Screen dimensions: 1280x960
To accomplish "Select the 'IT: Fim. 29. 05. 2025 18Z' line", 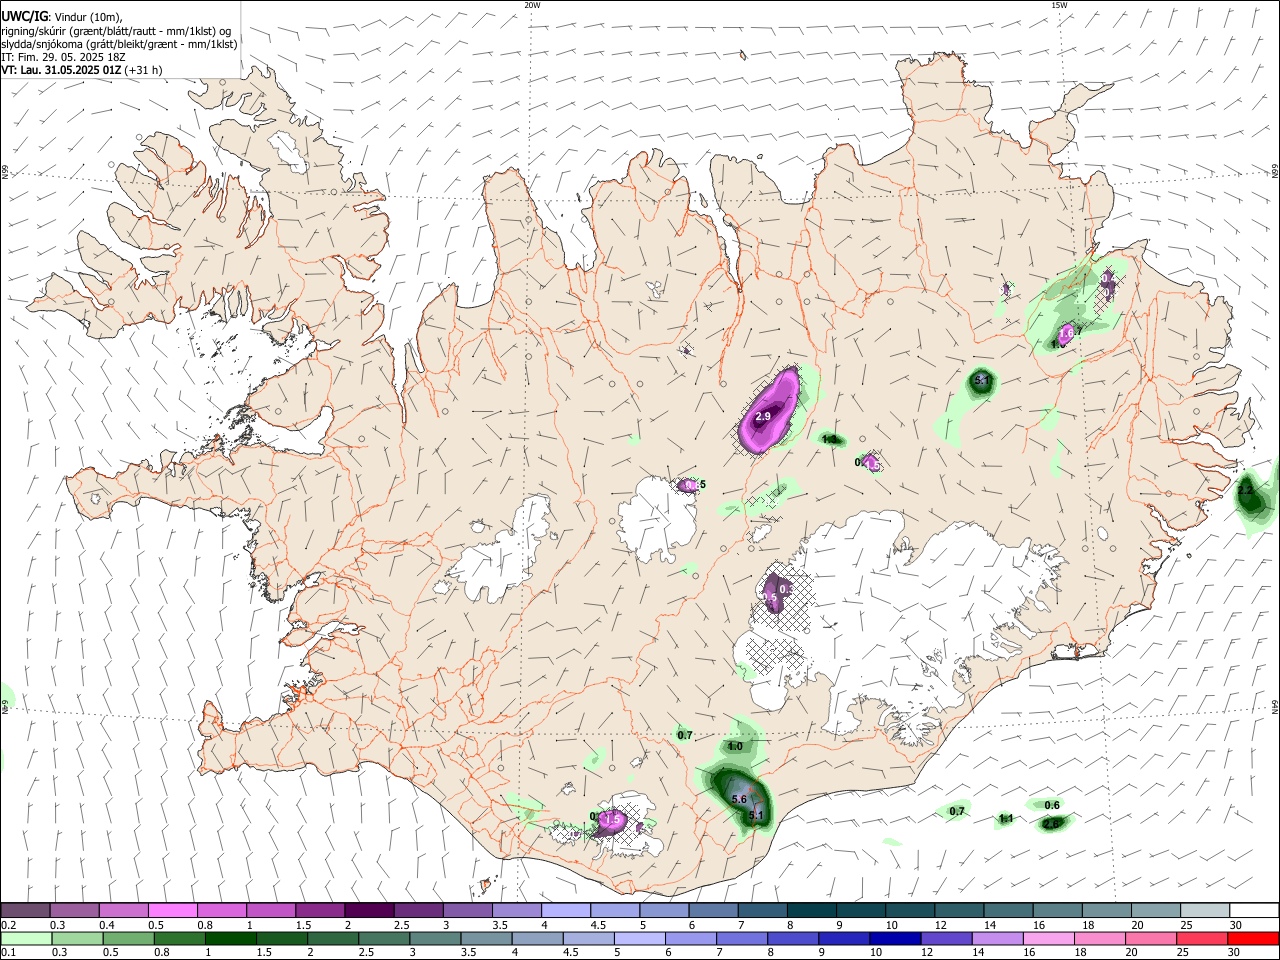I will pyautogui.click(x=63, y=57).
